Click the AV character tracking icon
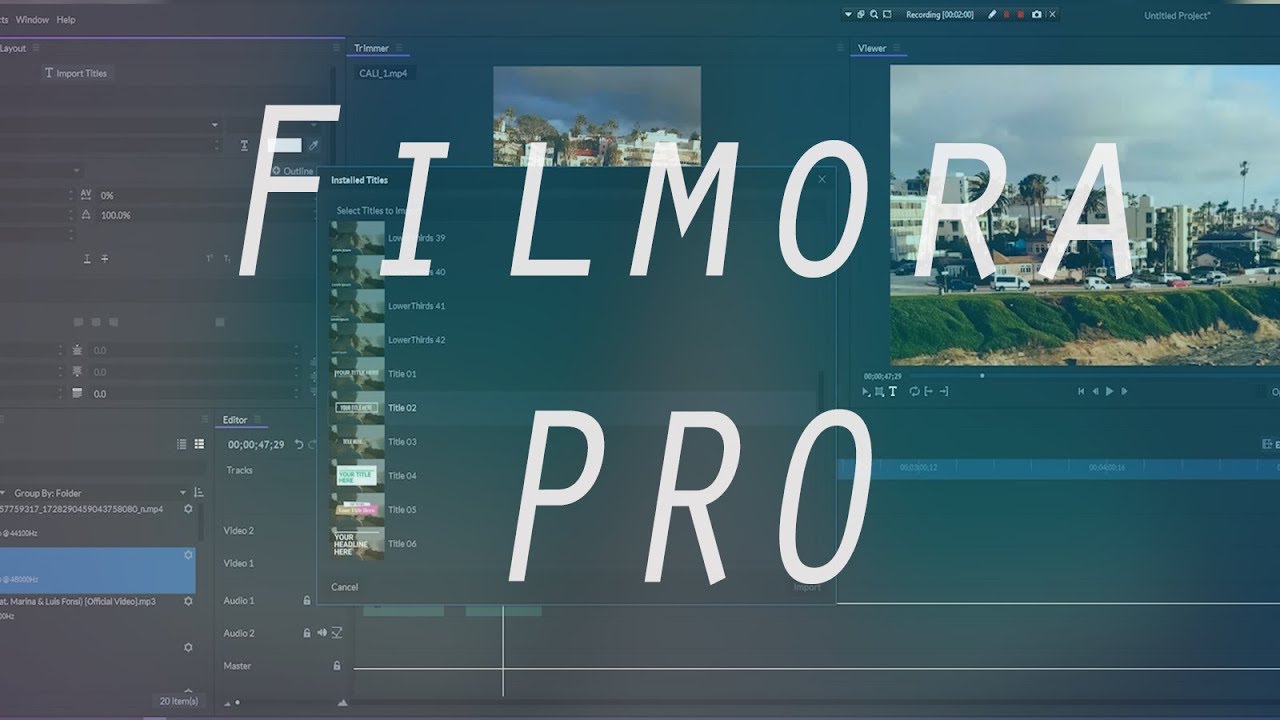Screen dimensions: 1280x720 [86, 195]
